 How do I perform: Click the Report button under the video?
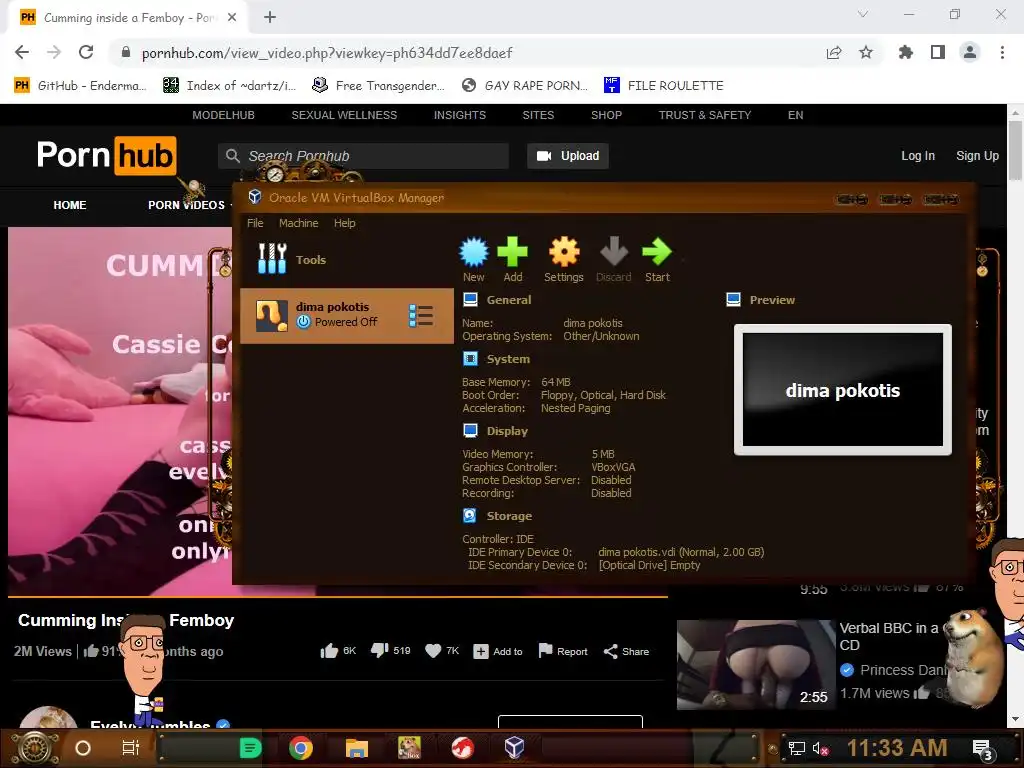tap(563, 651)
